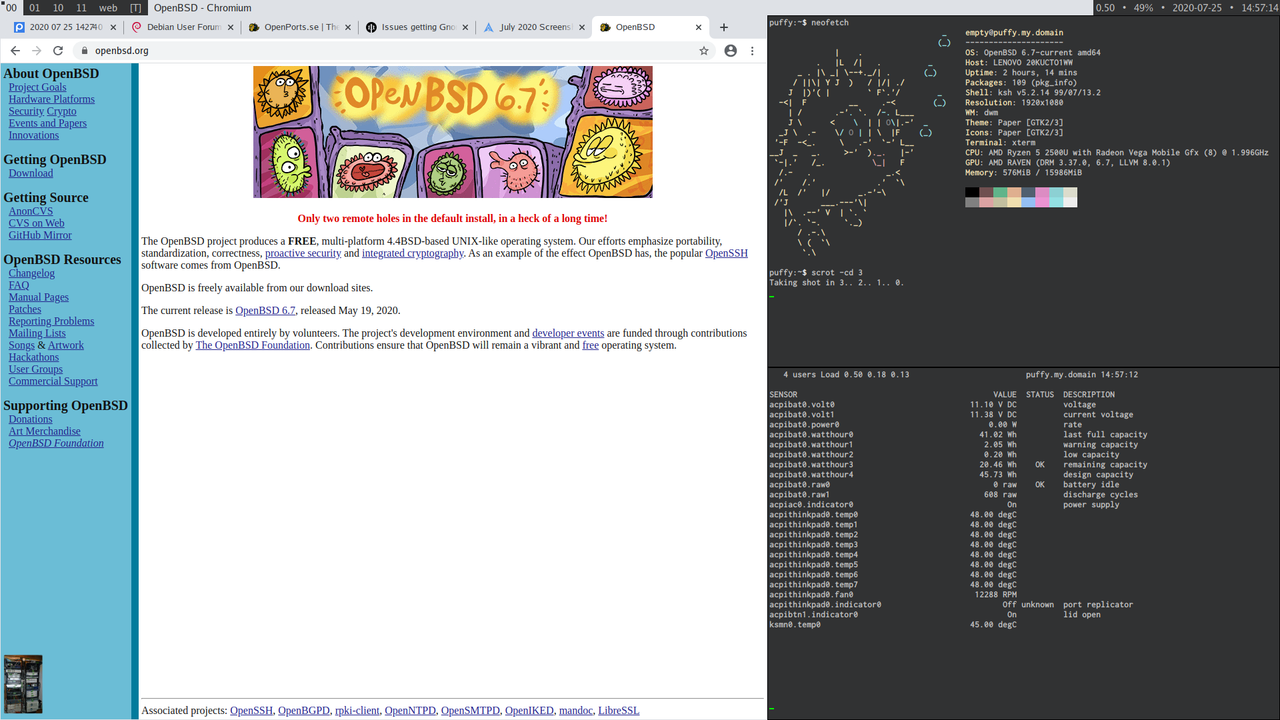Open the Innovations sidebar link
The image size is (1280, 720).
pos(34,135)
